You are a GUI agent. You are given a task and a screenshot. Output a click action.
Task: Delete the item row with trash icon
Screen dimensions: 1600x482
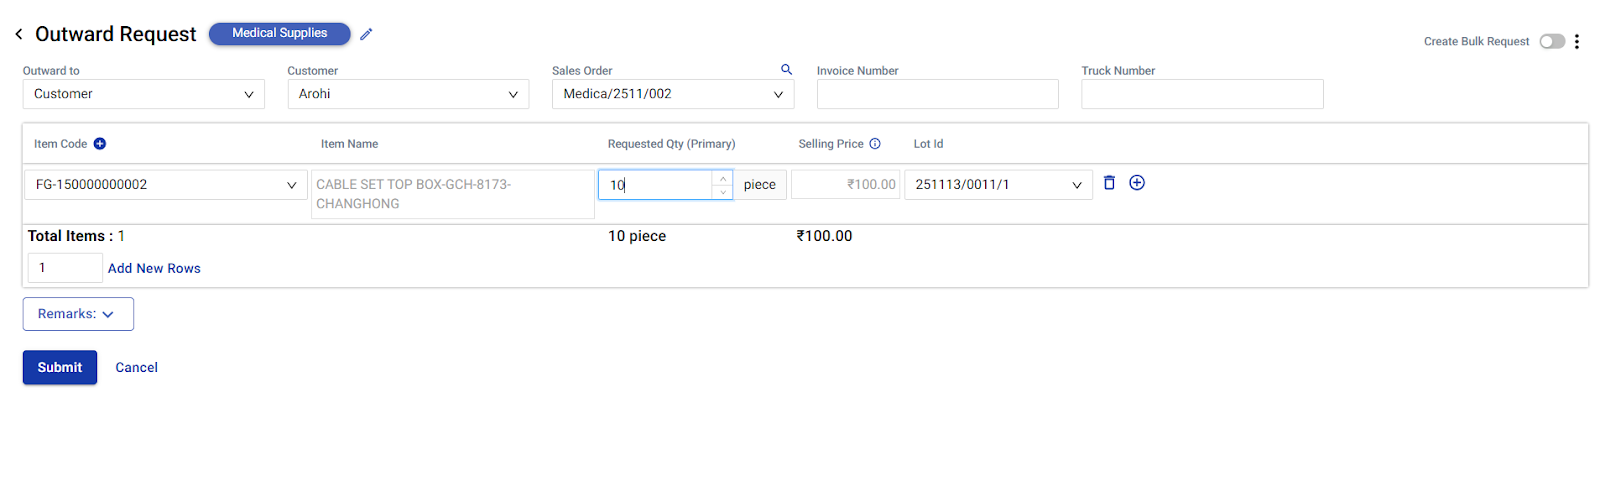[x=1109, y=183]
